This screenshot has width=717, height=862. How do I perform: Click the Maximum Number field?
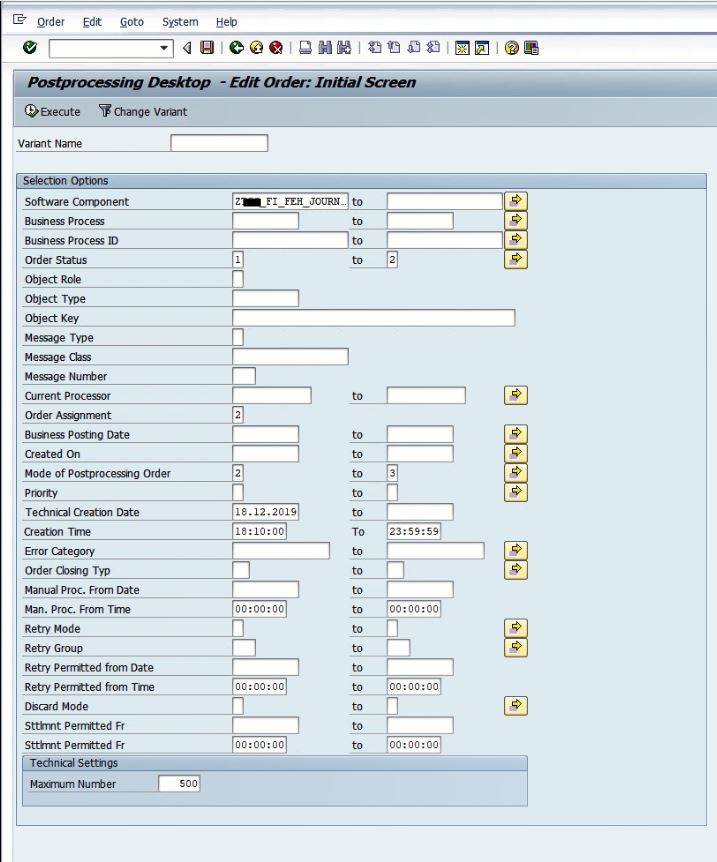click(179, 783)
